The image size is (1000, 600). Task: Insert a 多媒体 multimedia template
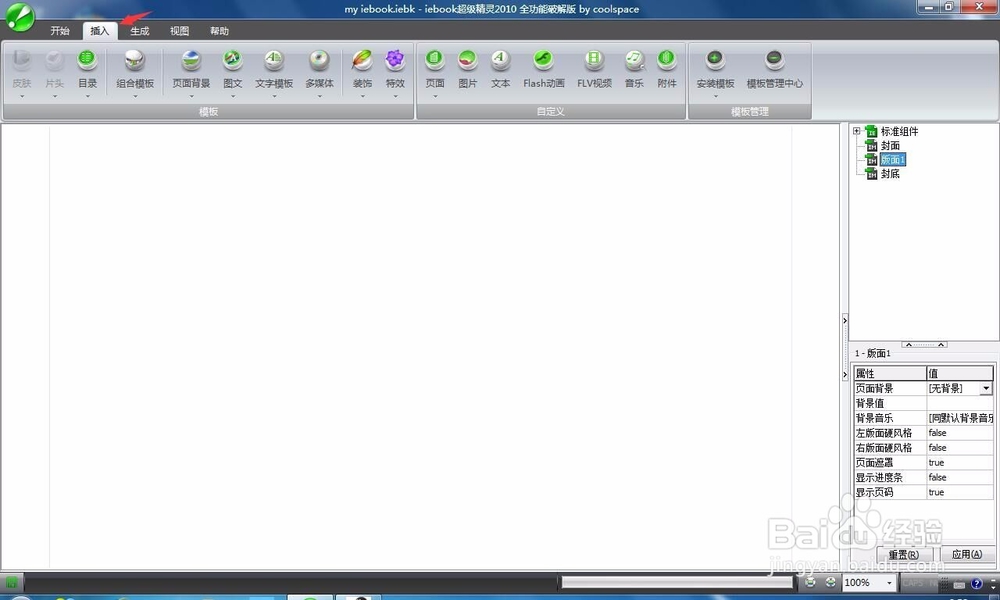pos(320,69)
